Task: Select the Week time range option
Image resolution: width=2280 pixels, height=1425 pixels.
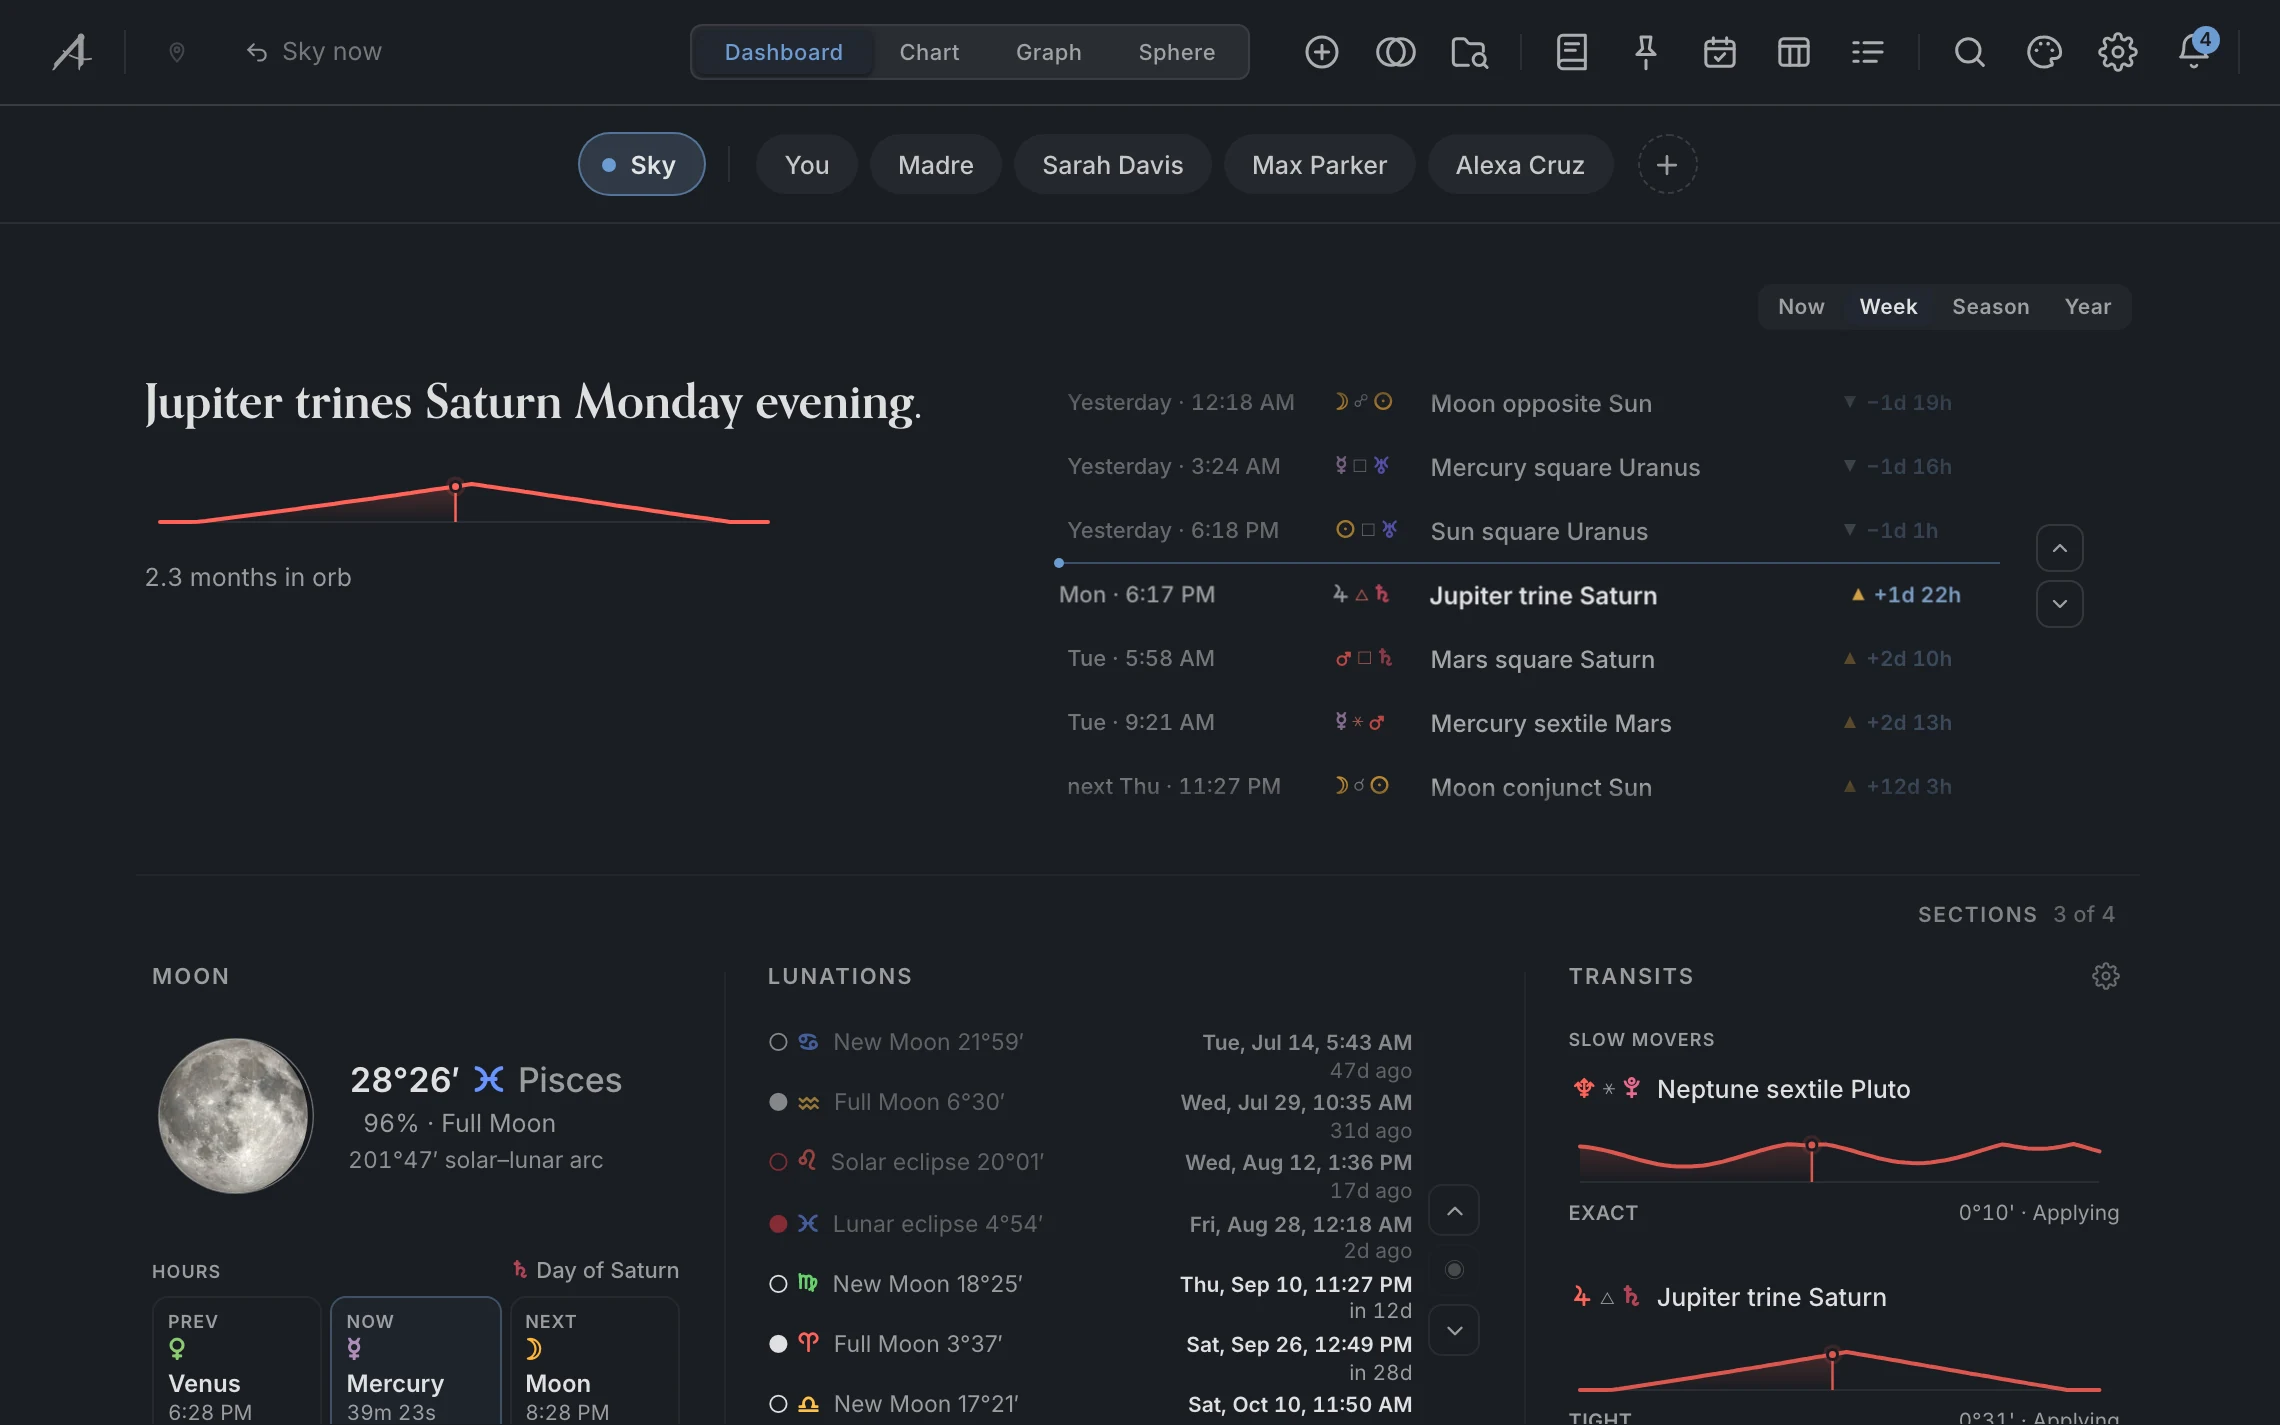Action: point(1888,307)
